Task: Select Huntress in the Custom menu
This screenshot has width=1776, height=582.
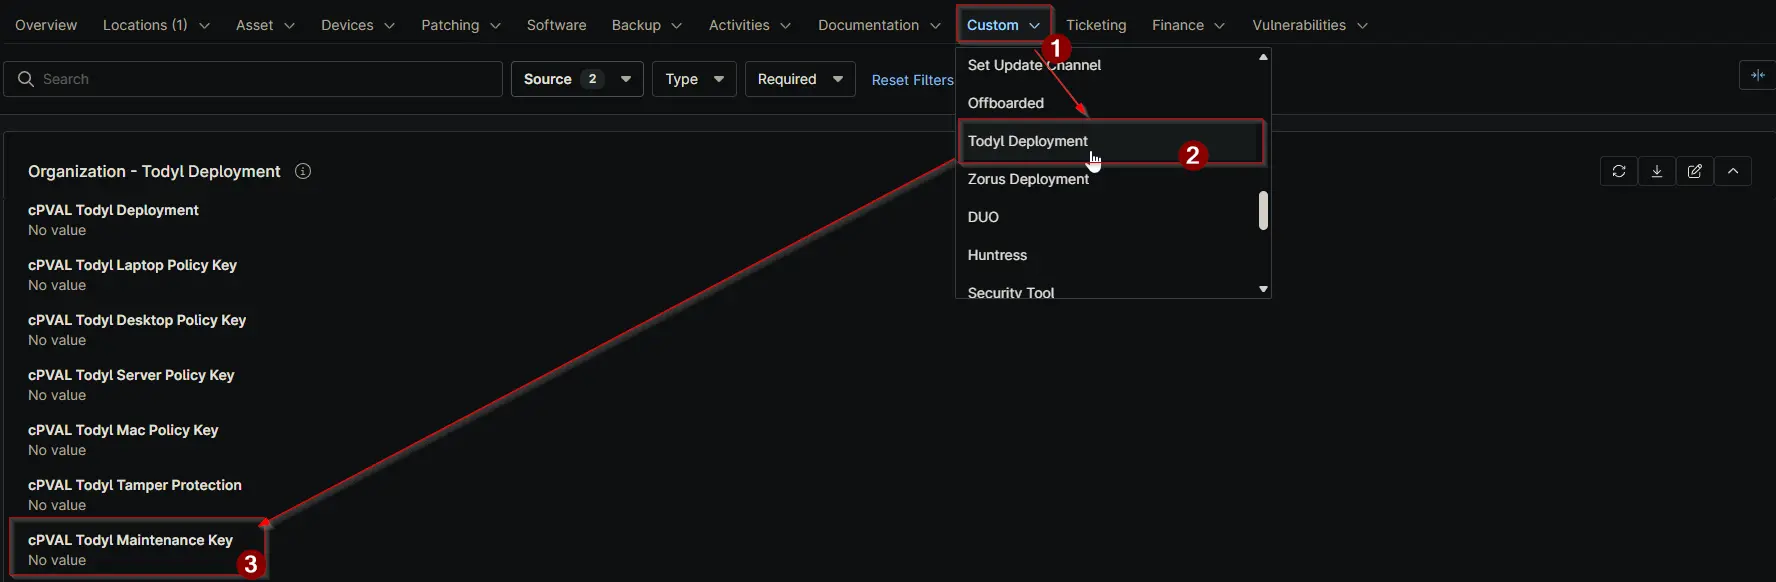Action: tap(1106, 255)
